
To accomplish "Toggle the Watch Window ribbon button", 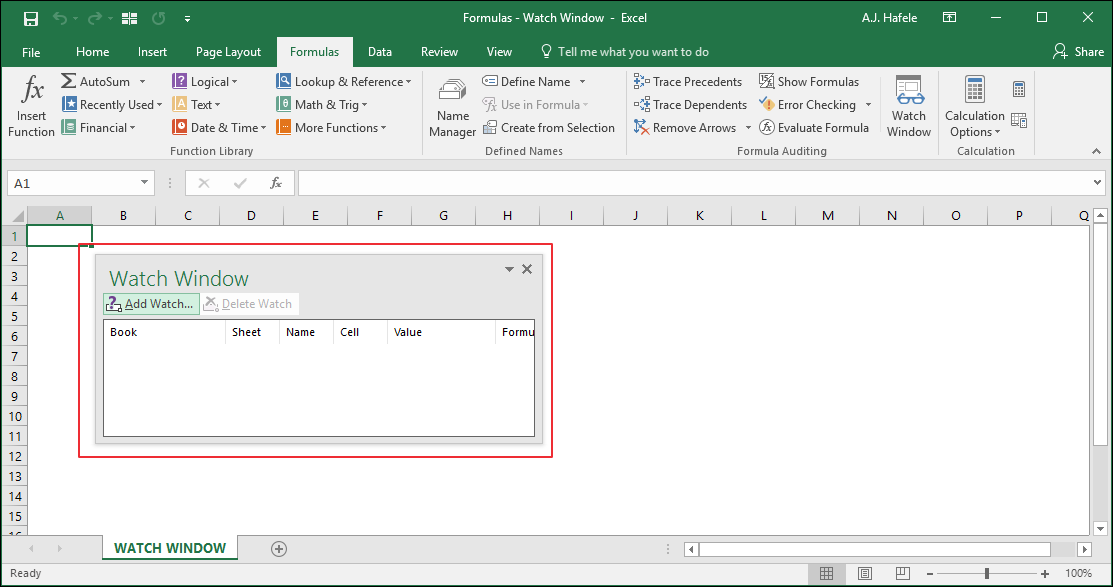I will 909,106.
